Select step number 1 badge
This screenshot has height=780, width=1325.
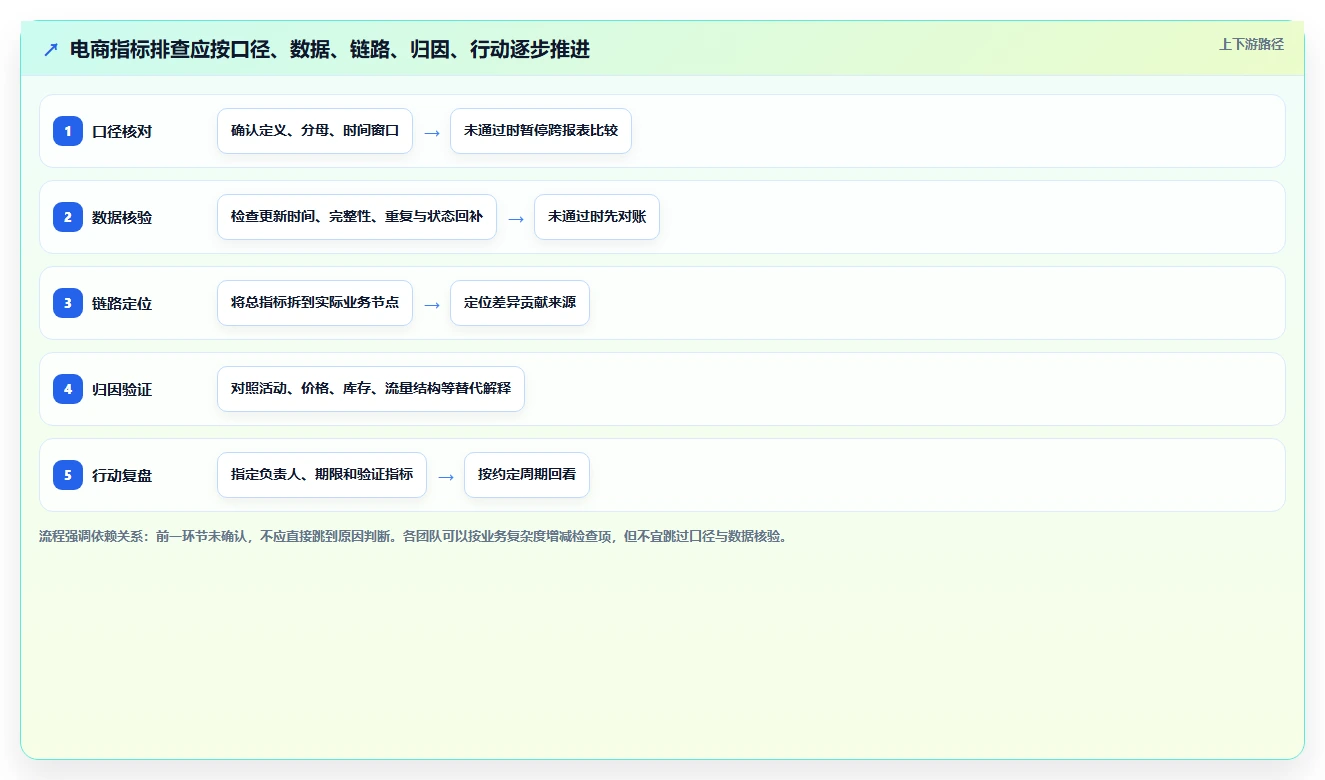point(68,131)
